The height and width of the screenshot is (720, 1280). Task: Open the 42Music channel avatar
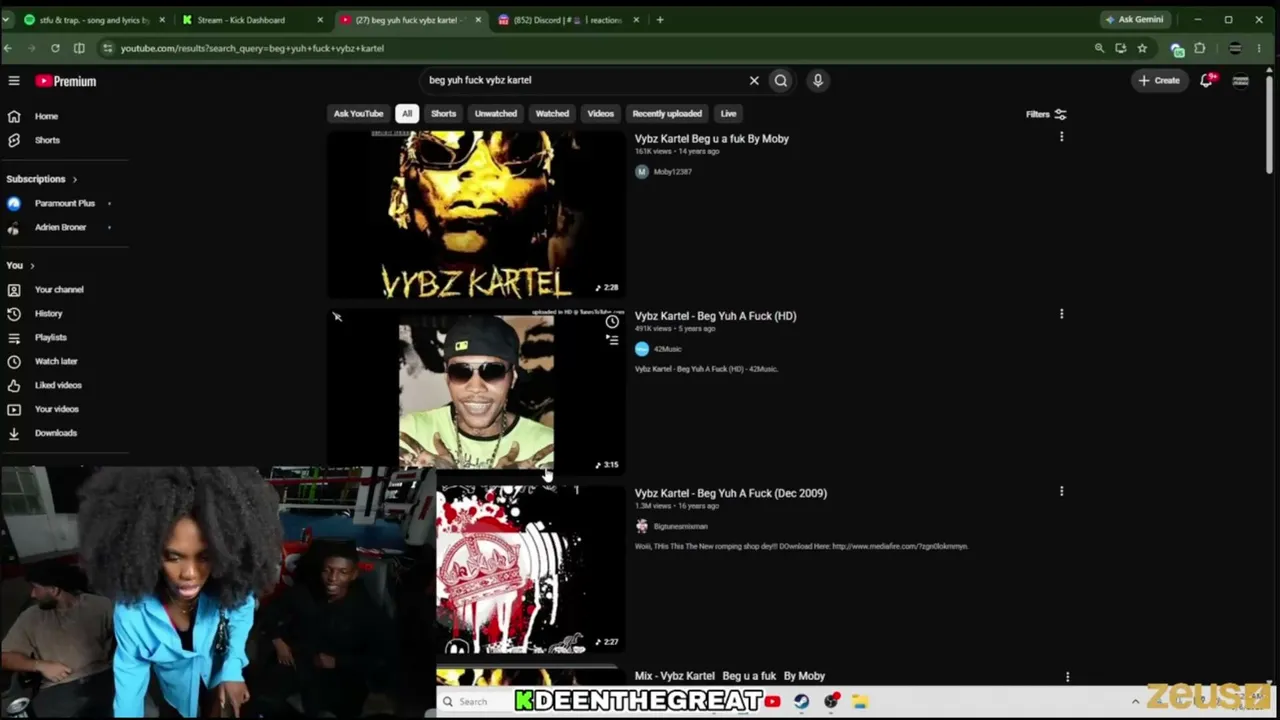(642, 349)
